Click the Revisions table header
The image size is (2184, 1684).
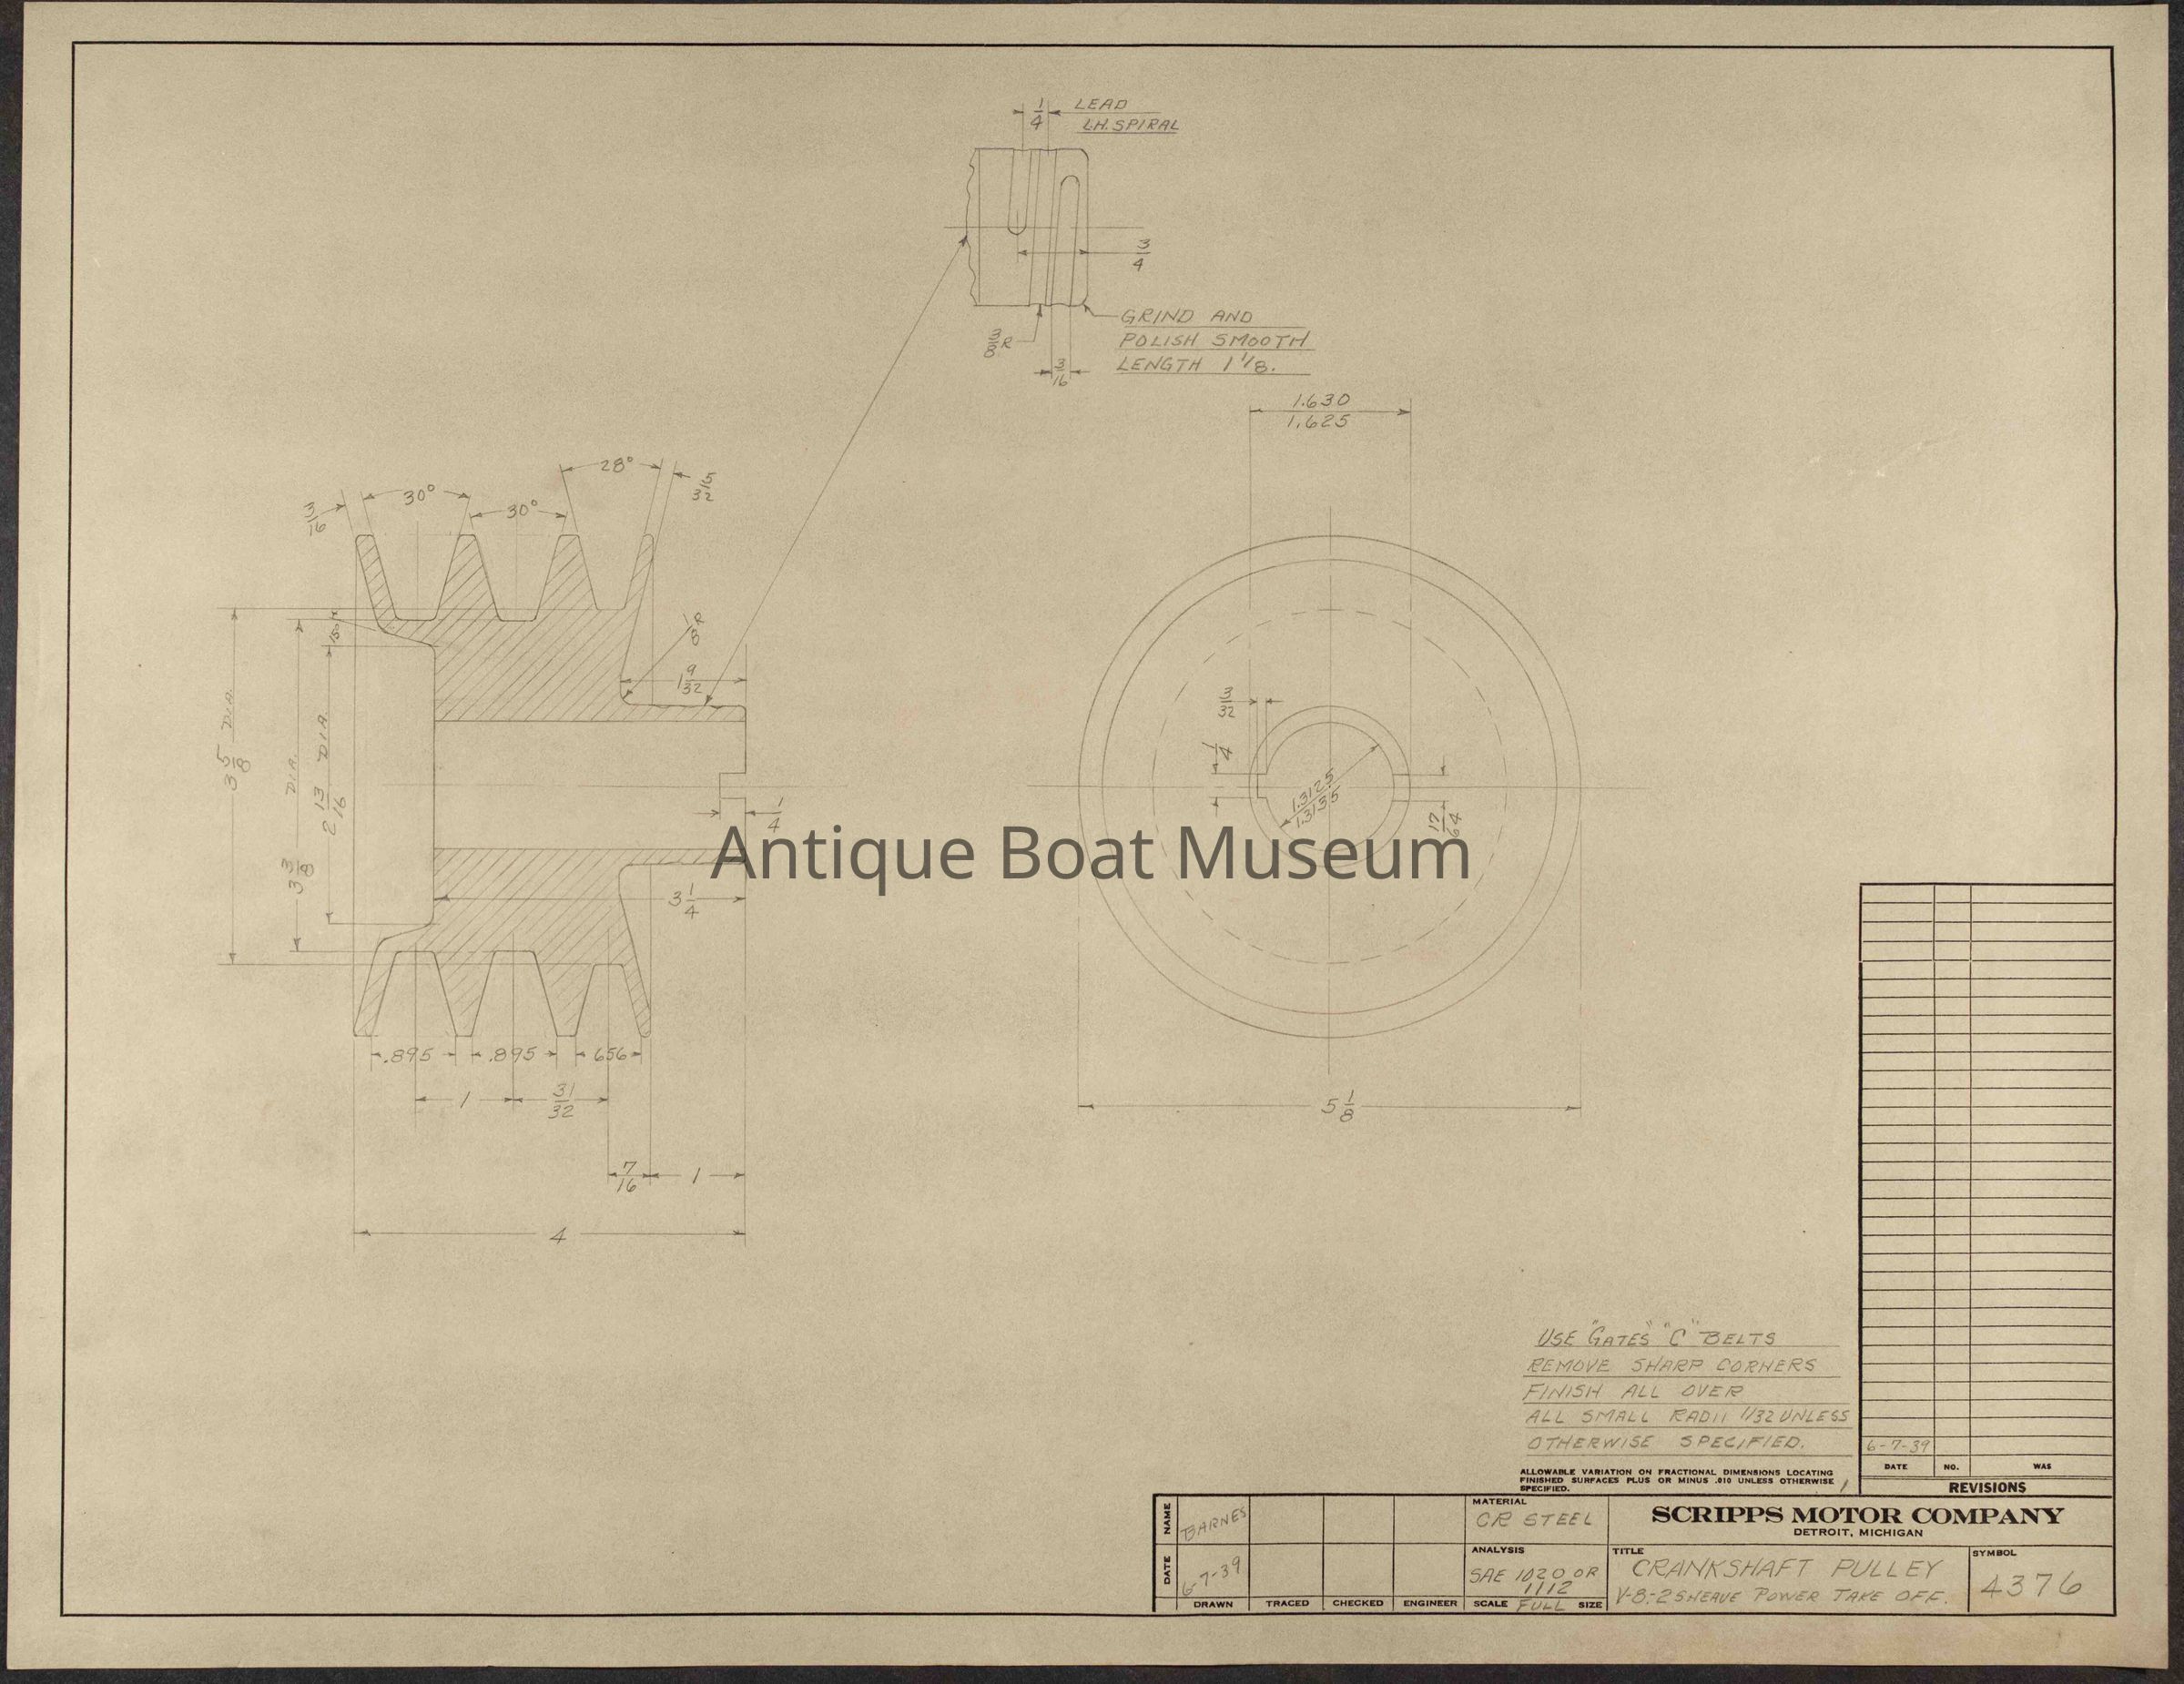click(1986, 1487)
